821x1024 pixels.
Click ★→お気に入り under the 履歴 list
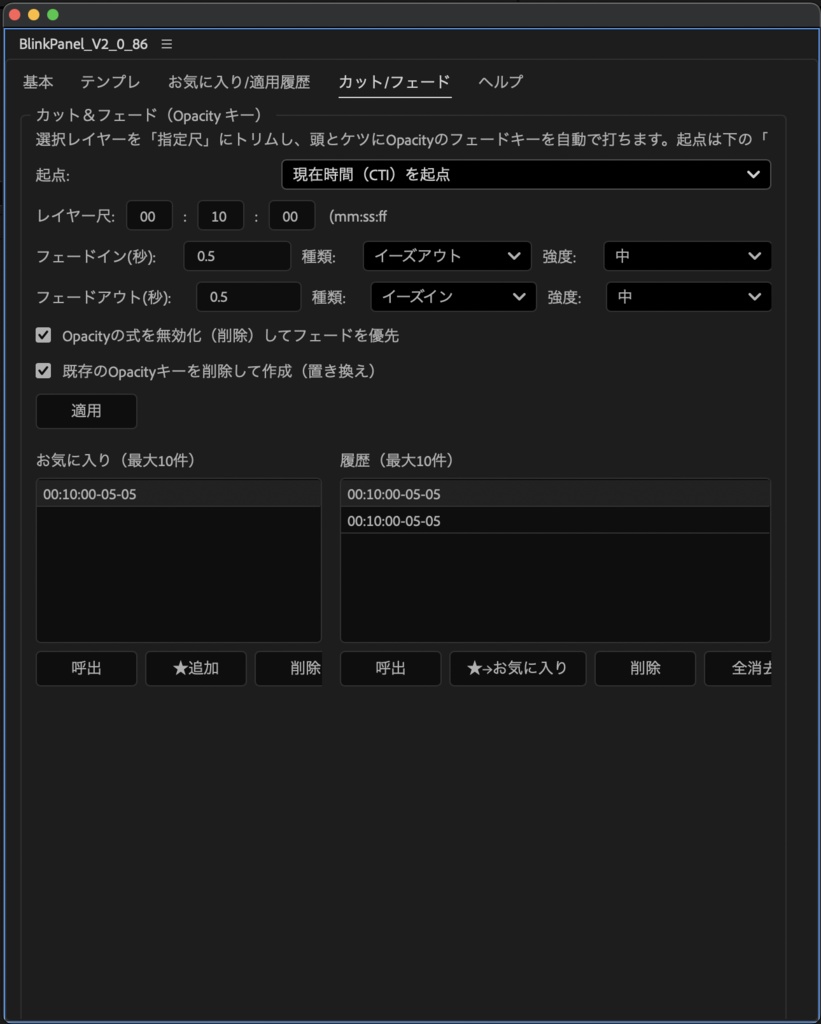517,668
